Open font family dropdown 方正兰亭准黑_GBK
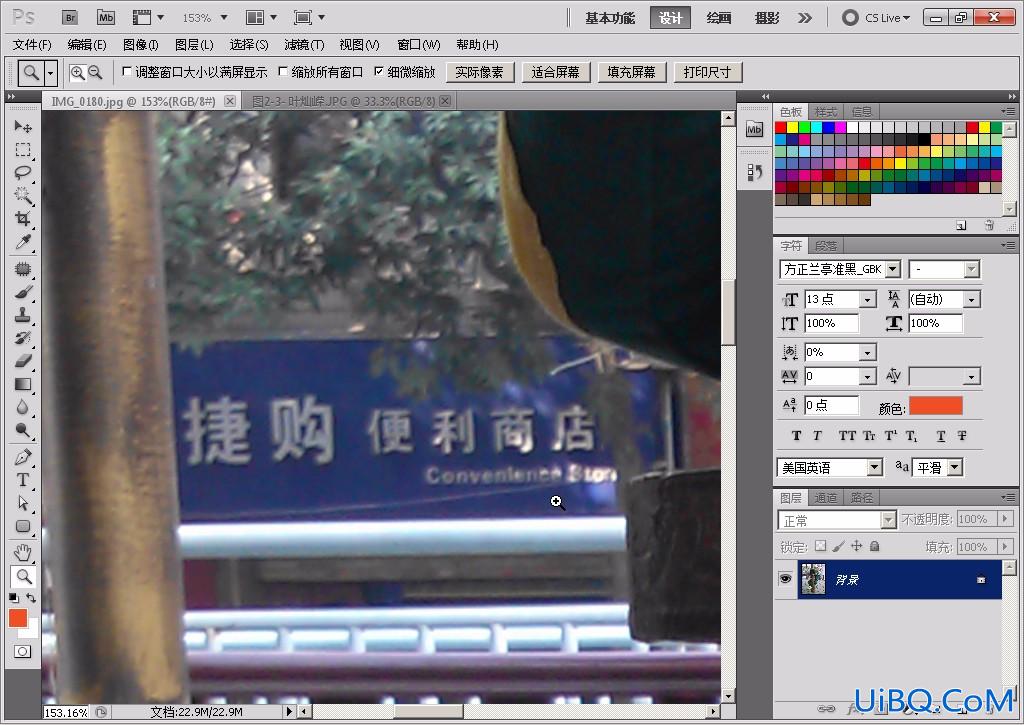 893,269
